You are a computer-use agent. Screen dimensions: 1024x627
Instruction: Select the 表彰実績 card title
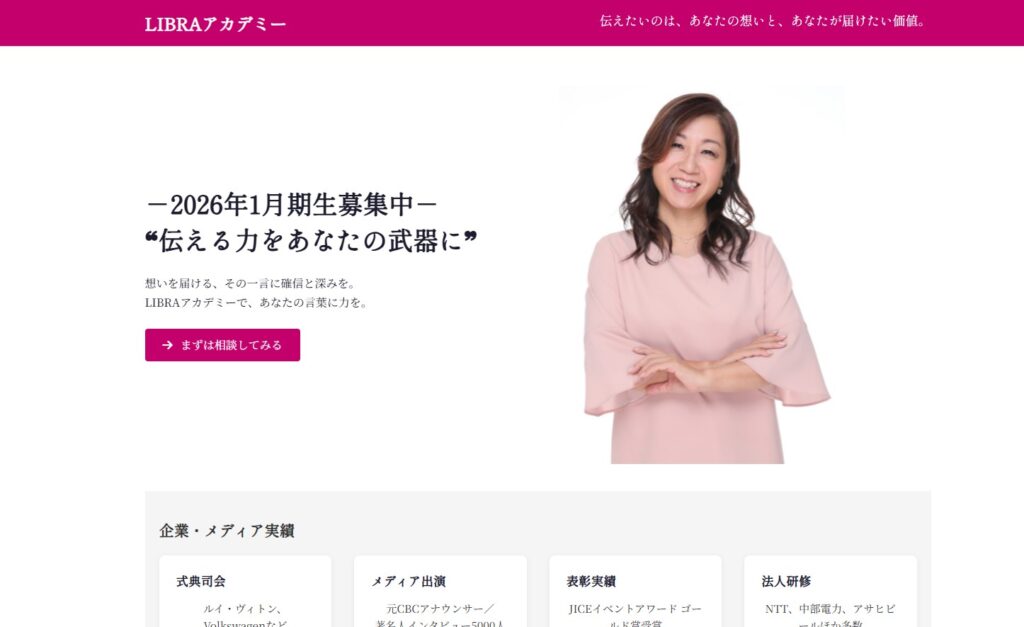(x=591, y=581)
